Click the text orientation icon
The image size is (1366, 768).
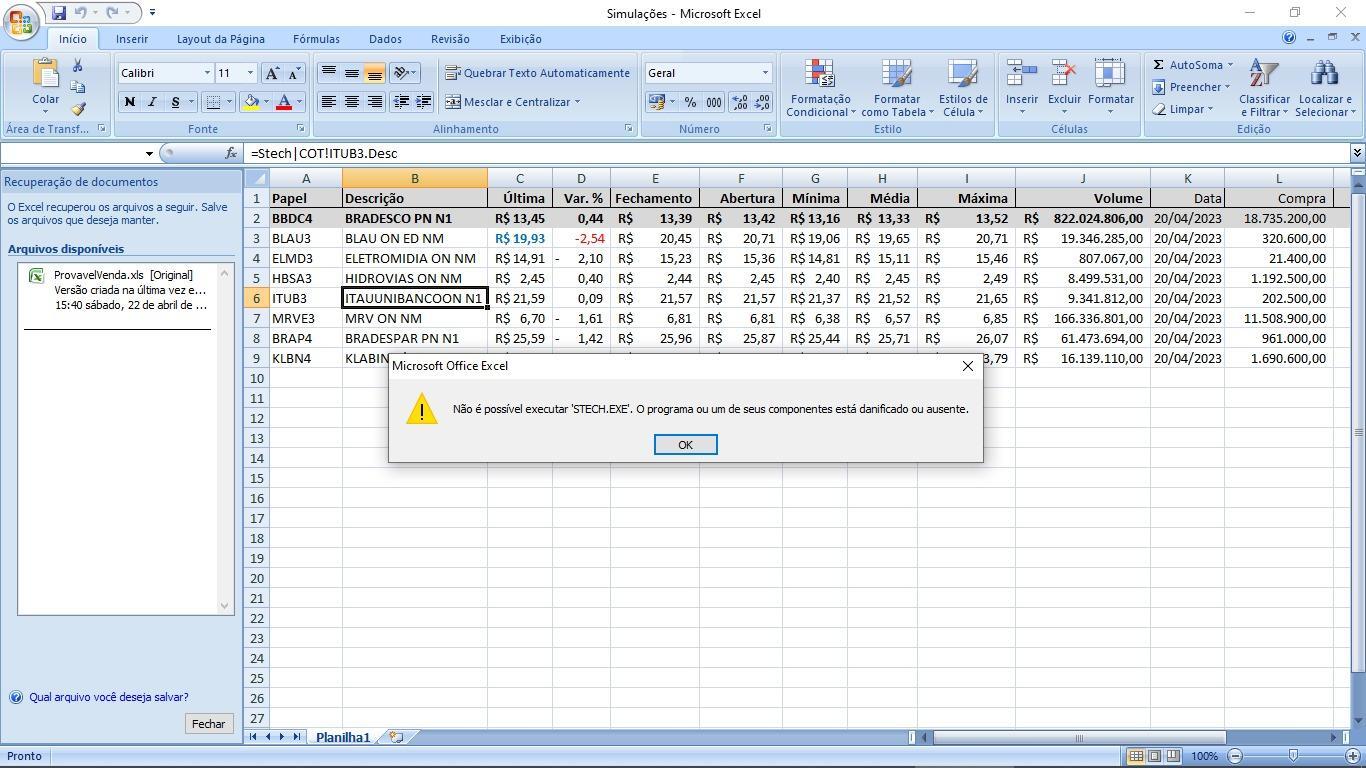[x=401, y=73]
